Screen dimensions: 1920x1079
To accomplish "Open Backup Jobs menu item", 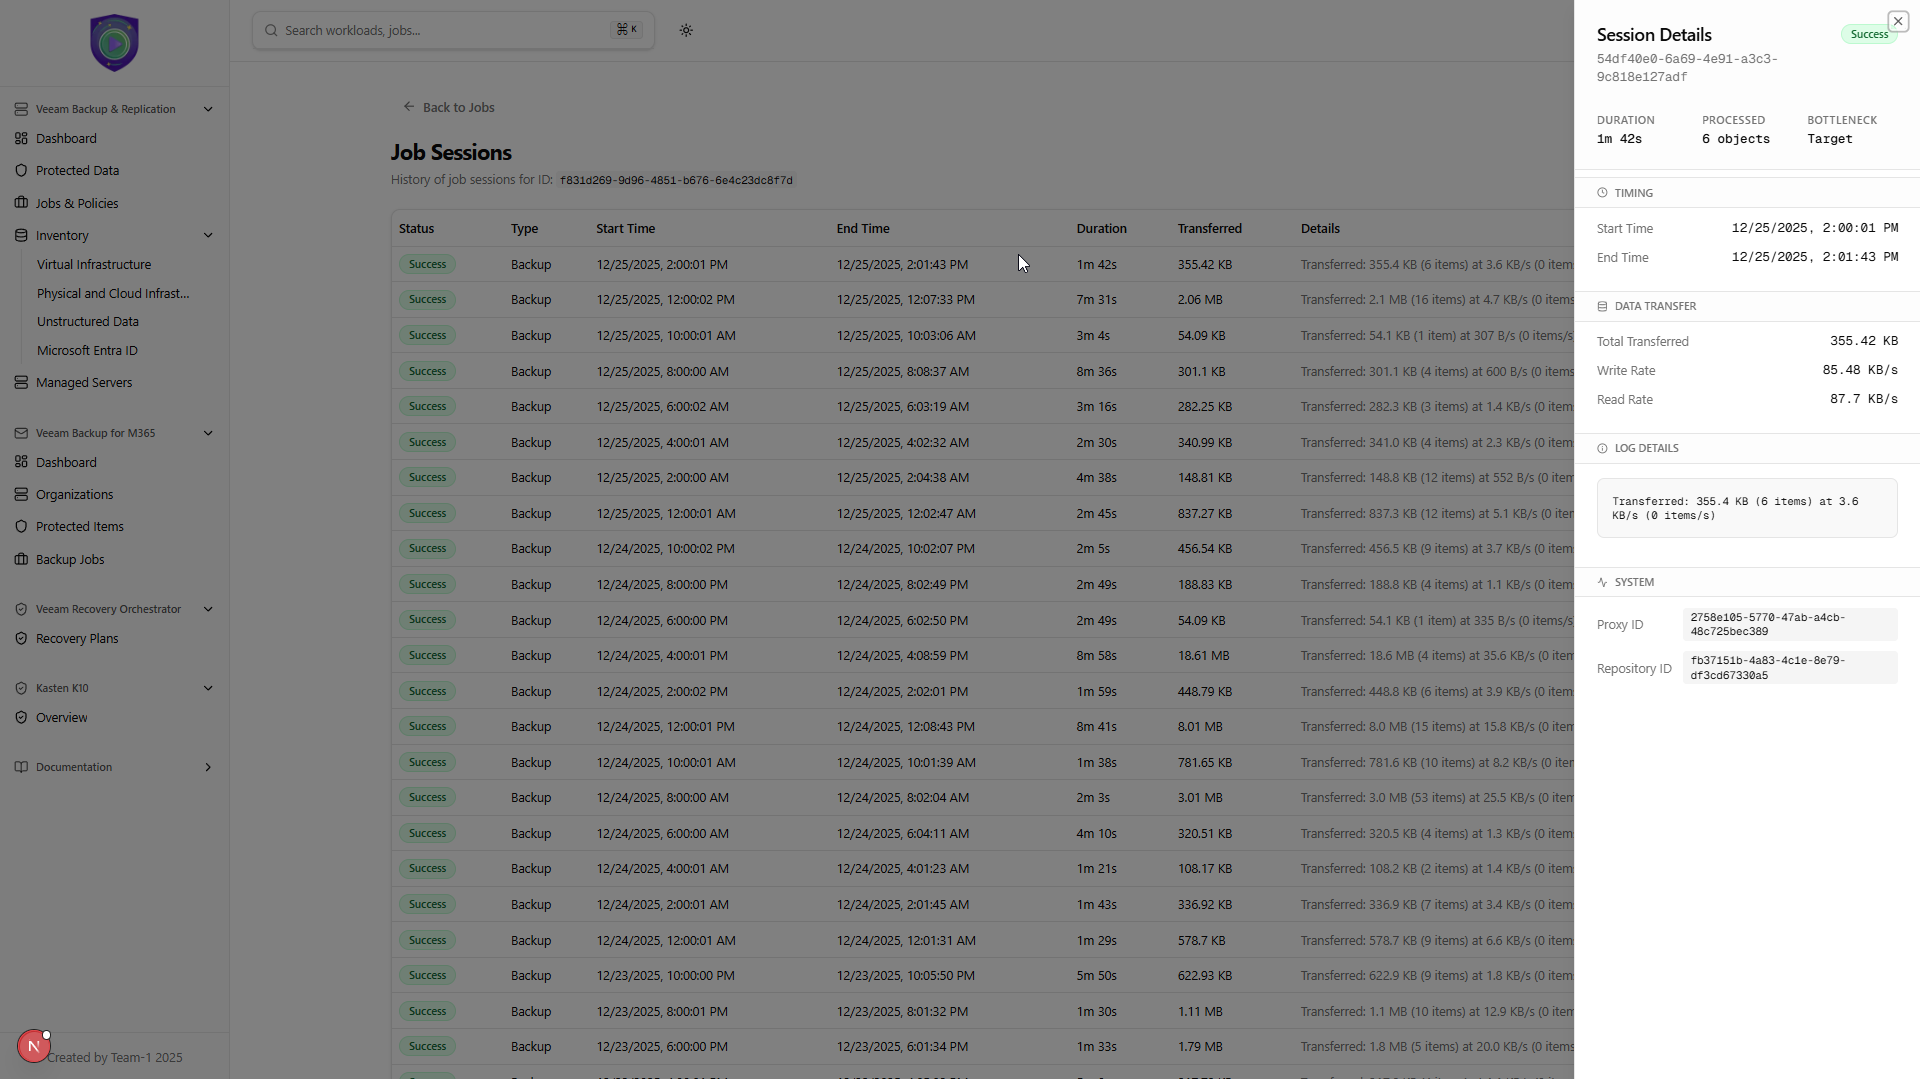I will [70, 560].
